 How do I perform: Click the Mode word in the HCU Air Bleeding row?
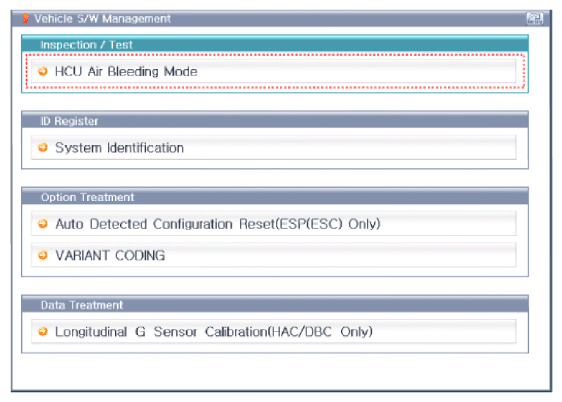click(180, 72)
